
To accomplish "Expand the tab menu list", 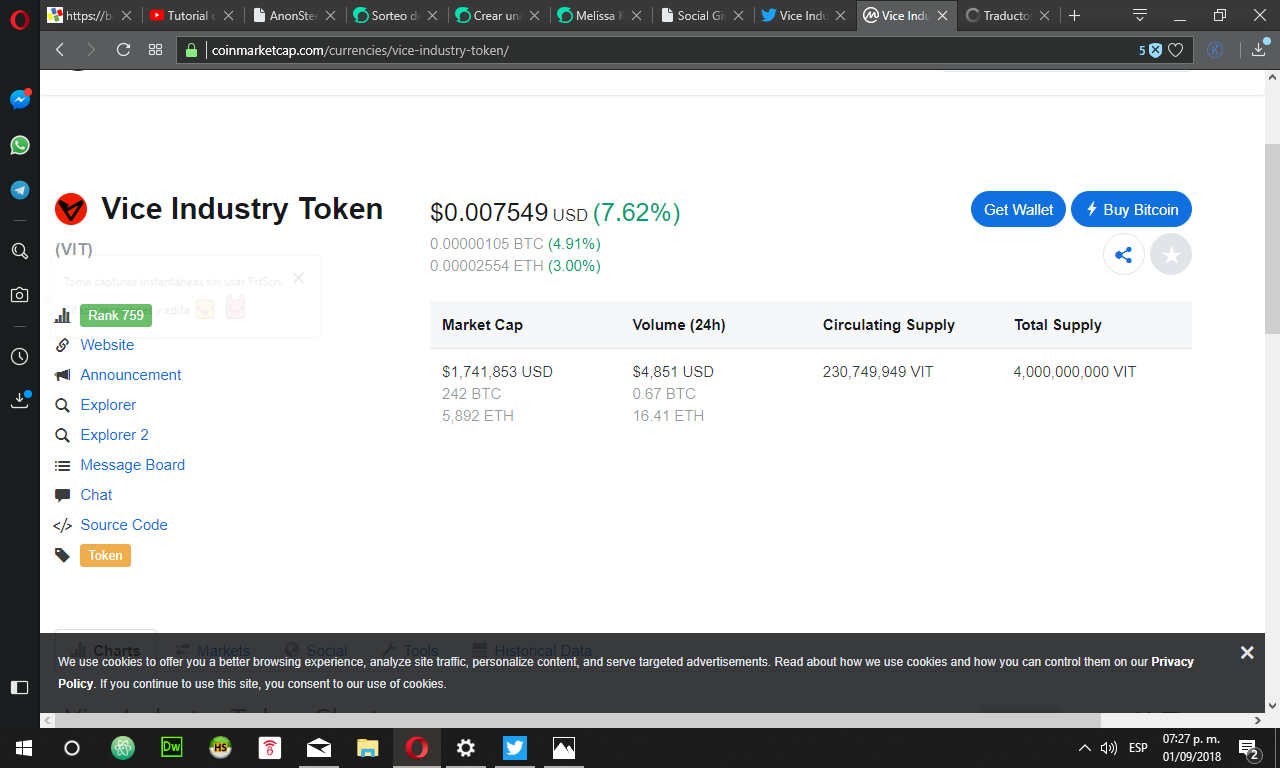I will tap(1139, 15).
